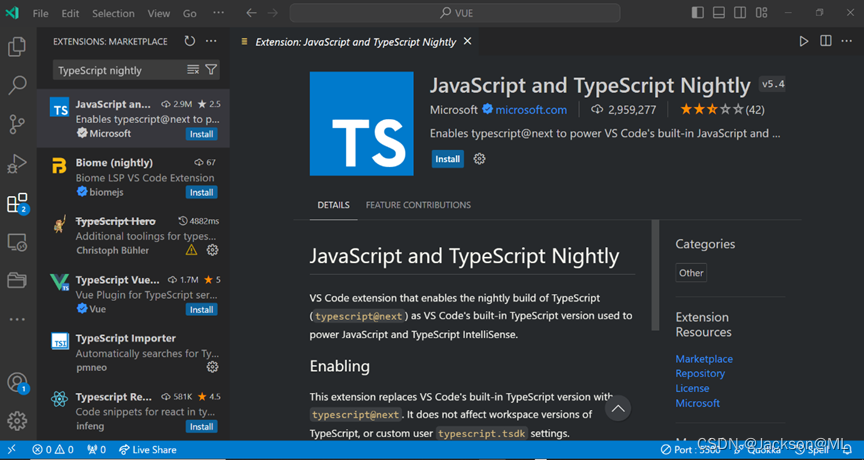Open the Search view in activity bar

(x=17, y=85)
